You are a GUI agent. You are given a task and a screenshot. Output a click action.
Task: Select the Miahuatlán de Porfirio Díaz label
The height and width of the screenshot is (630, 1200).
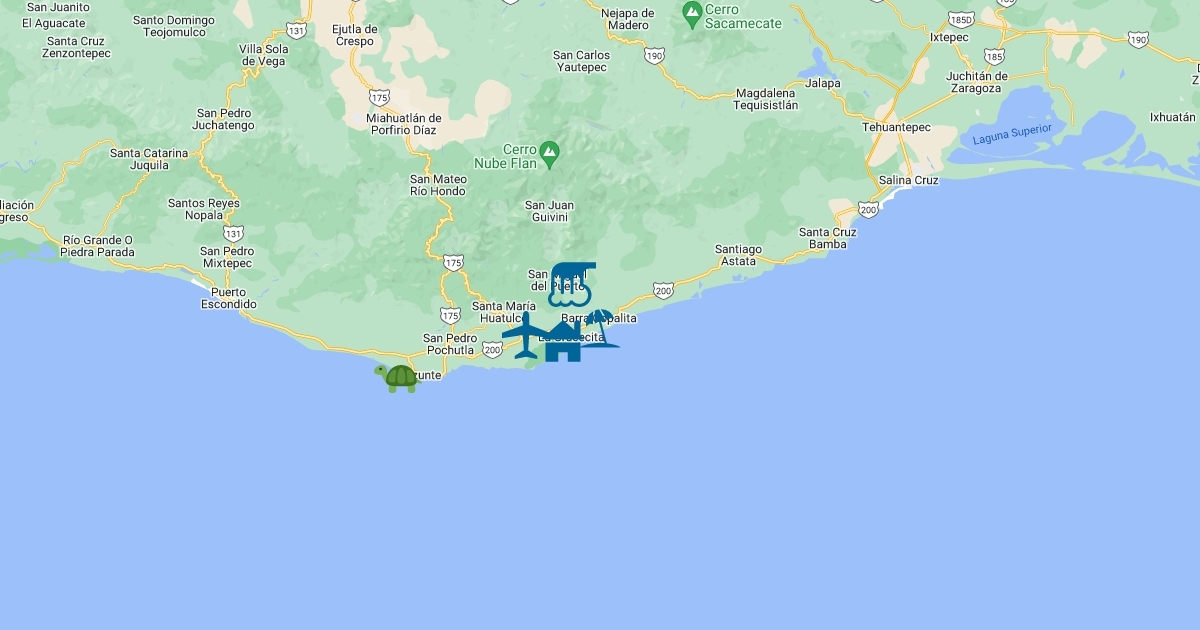click(404, 124)
